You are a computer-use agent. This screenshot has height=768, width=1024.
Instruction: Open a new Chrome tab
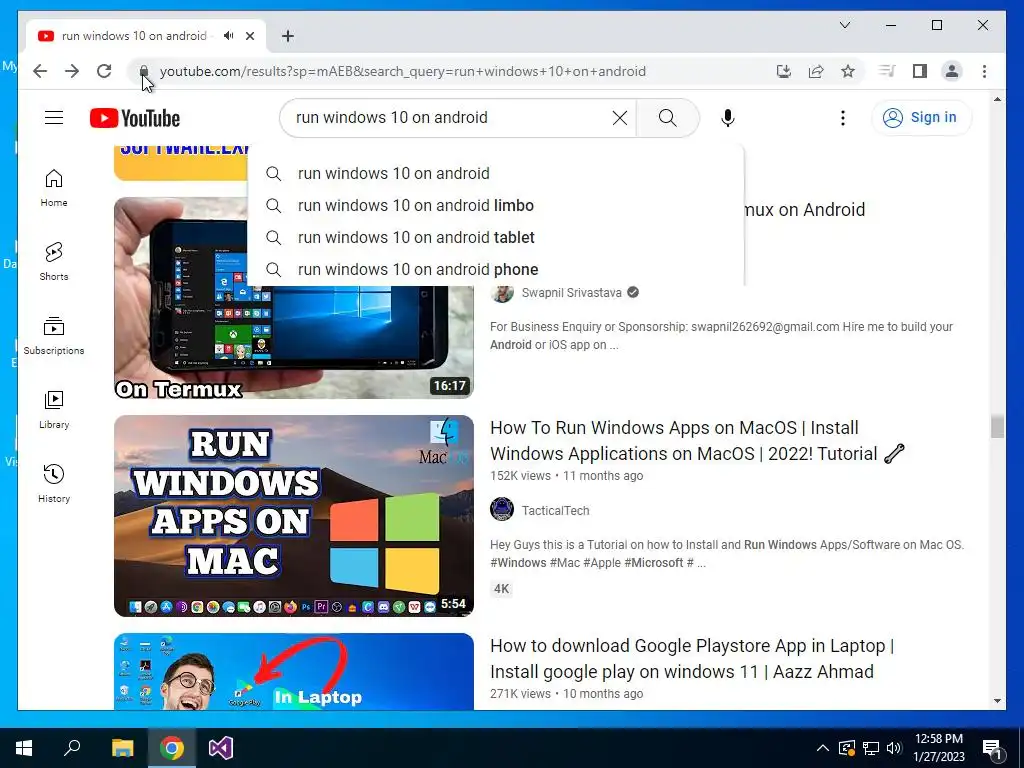pos(288,36)
